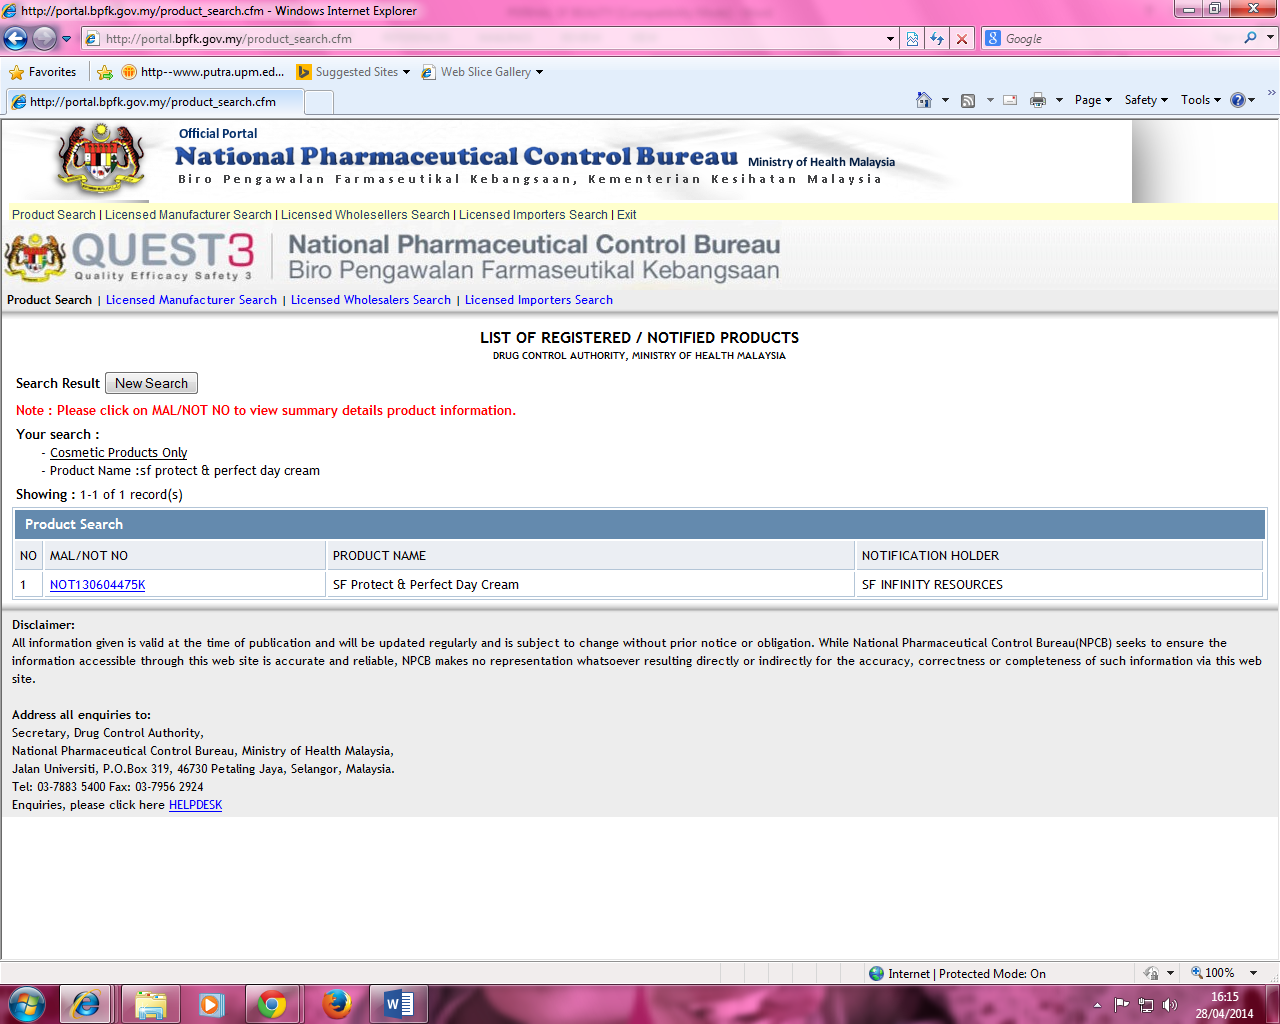Click Exit in the yellow menu bar
The width and height of the screenshot is (1280, 1024).
[627, 215]
